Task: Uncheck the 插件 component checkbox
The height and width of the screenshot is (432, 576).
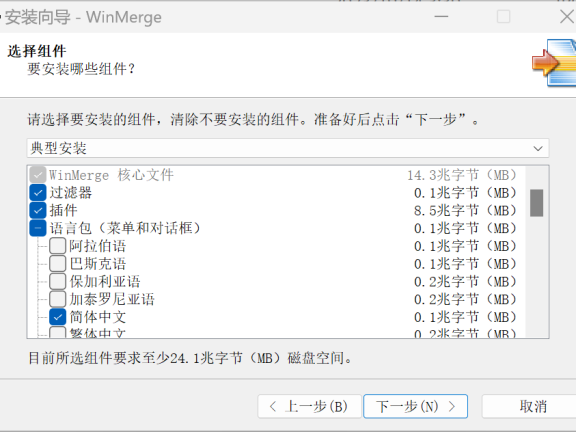Action: click(x=37, y=210)
